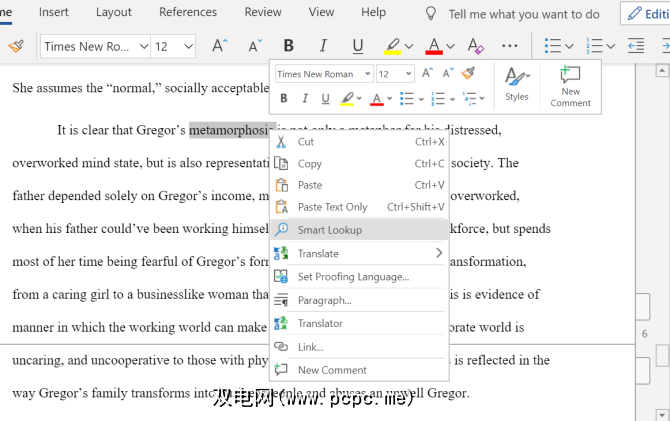670x421 pixels.
Task: Toggle Bold in the main ribbon
Action: [289, 47]
